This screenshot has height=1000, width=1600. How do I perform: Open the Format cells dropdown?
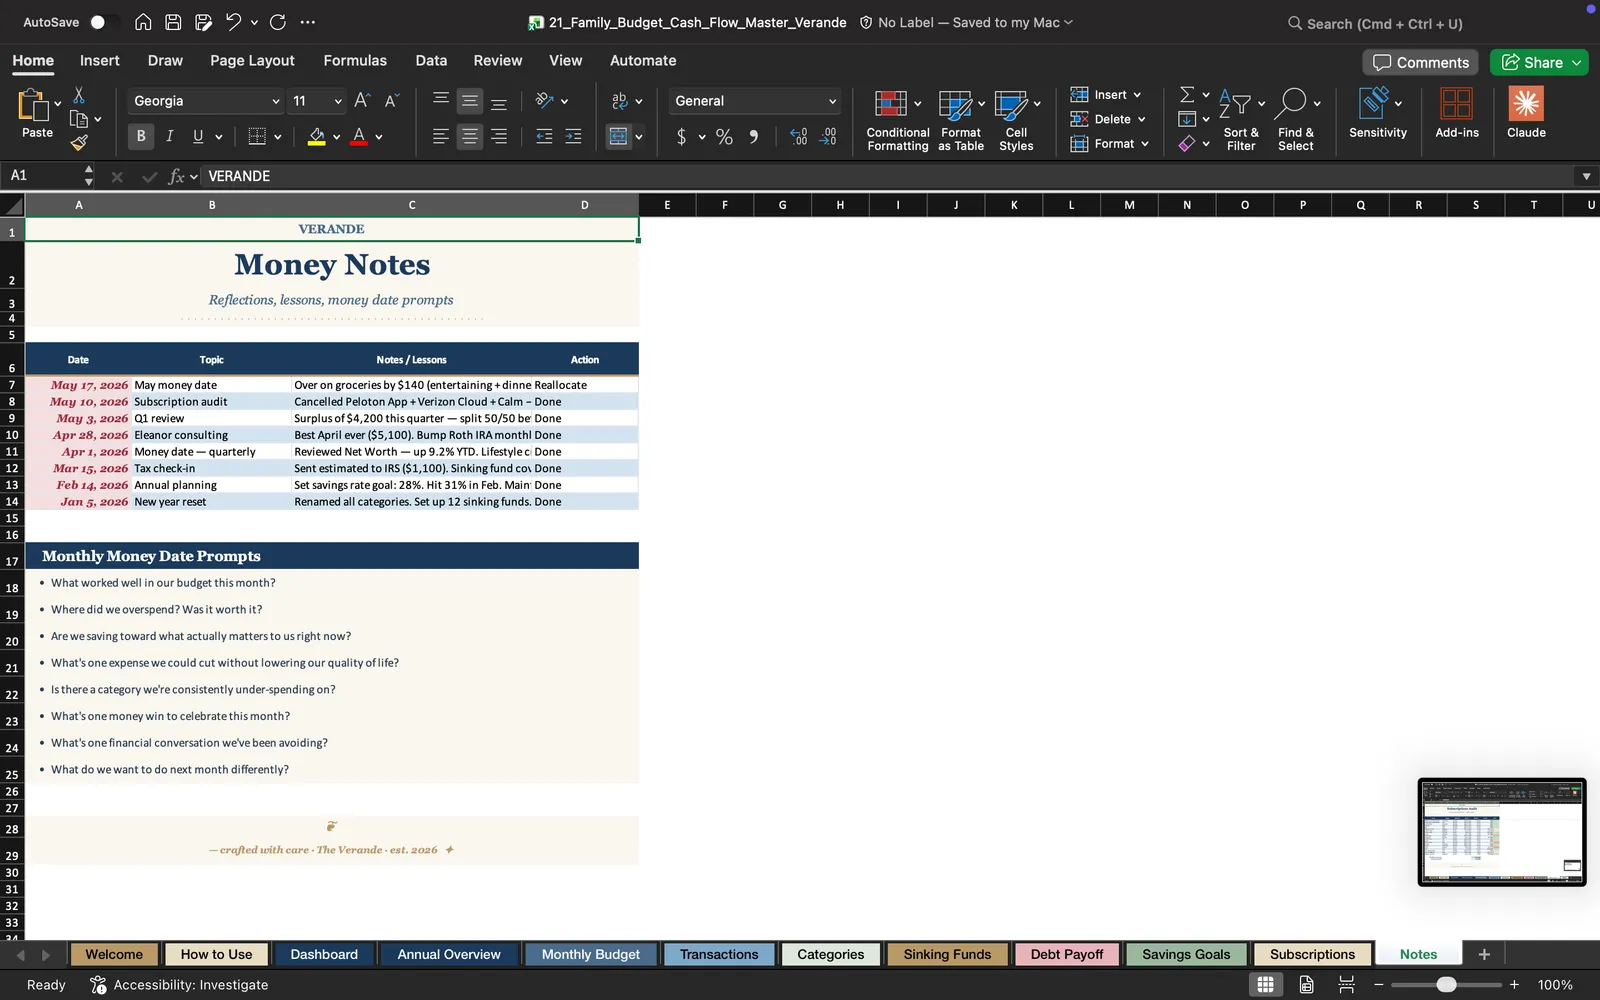click(x=1145, y=144)
